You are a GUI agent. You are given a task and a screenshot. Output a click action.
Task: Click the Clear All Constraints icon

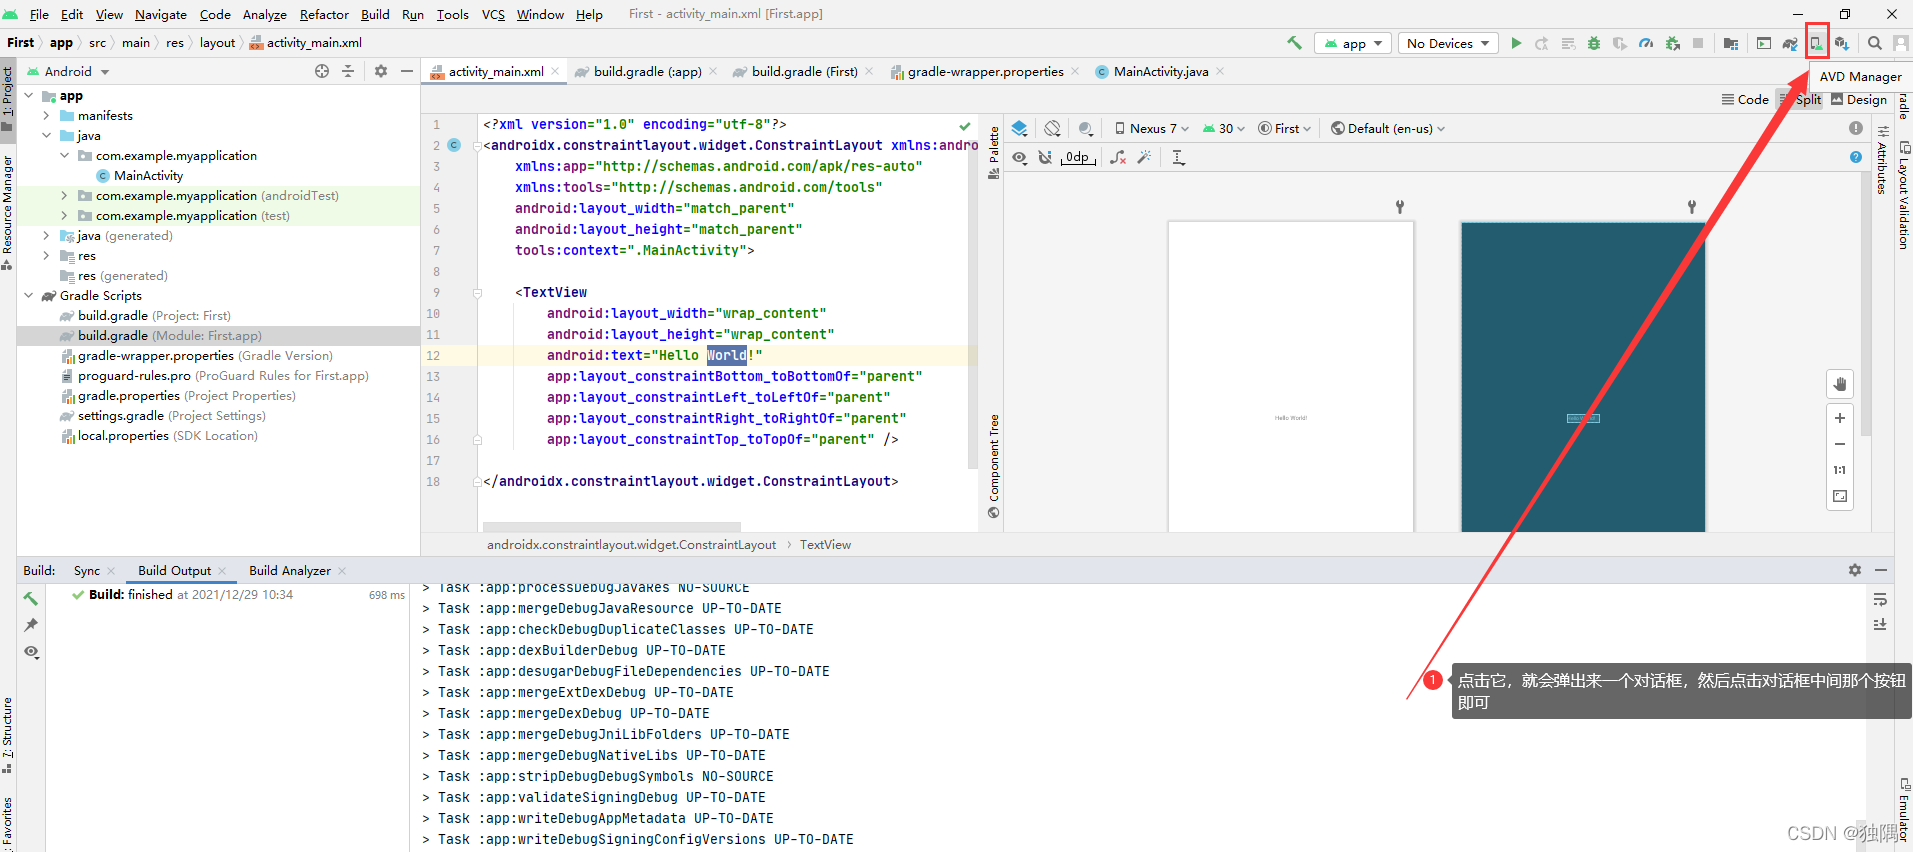point(1118,157)
